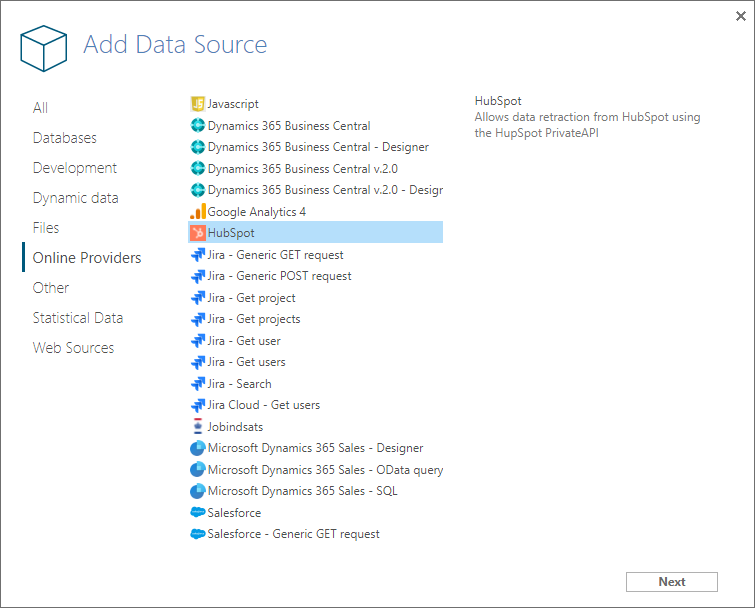Pick the Jira - Get projects entry
This screenshot has width=755, height=608.
click(315, 319)
